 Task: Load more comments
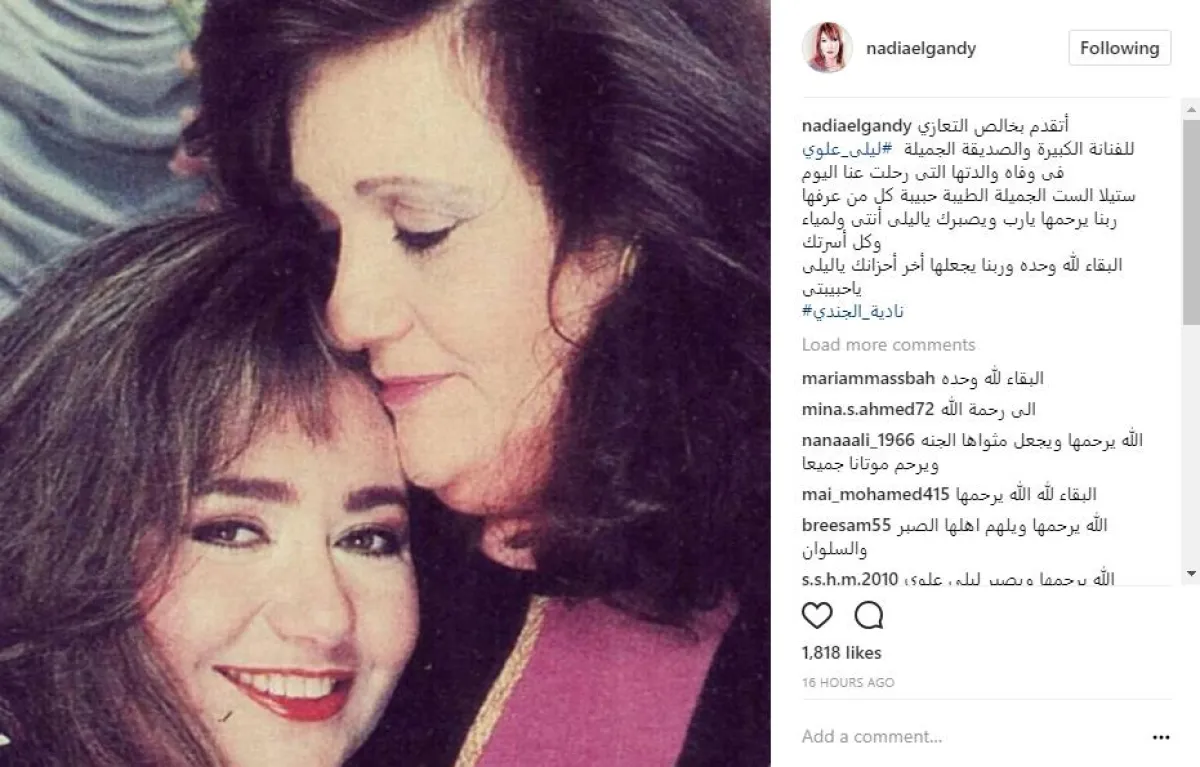888,345
